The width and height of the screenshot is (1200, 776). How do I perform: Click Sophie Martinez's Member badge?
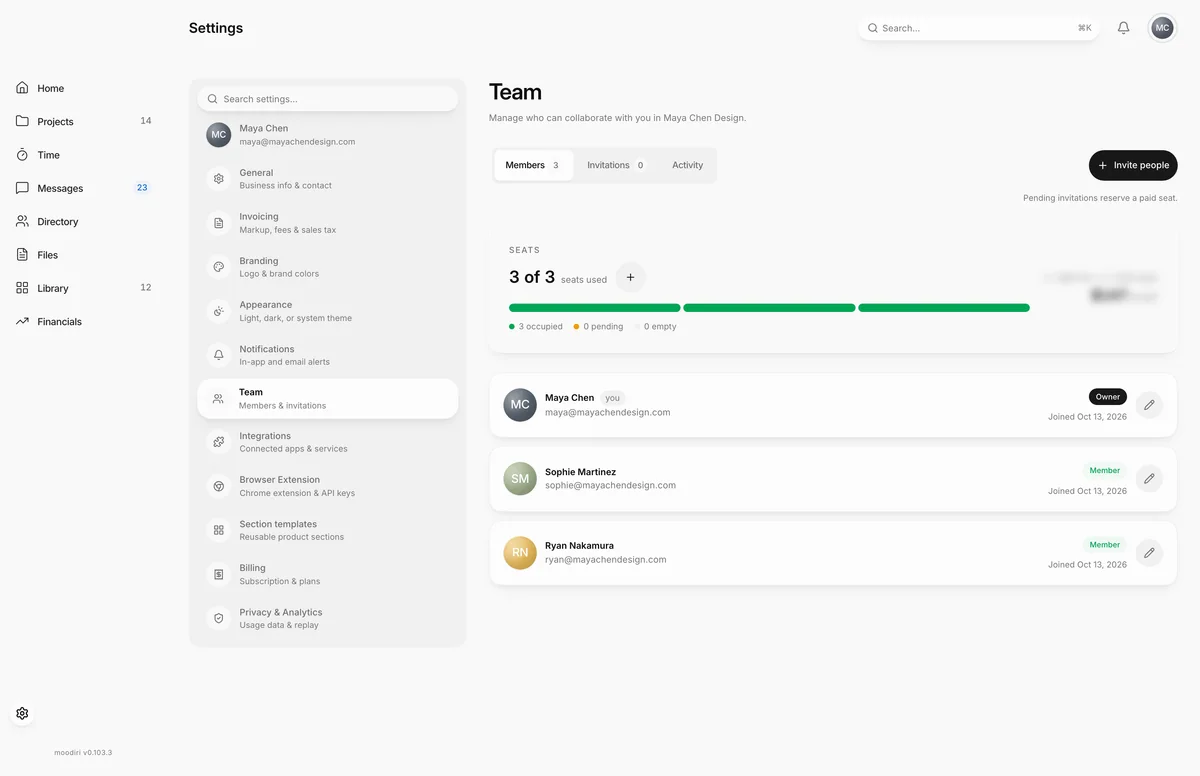click(x=1105, y=470)
